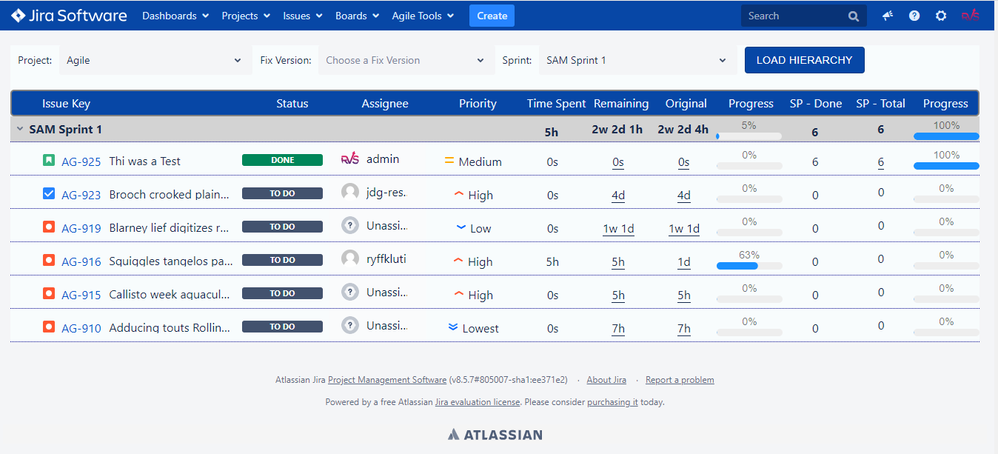Image resolution: width=998 pixels, height=454 pixels.
Task: Click the 7h remaining estimate for AG-910
Action: (618, 329)
